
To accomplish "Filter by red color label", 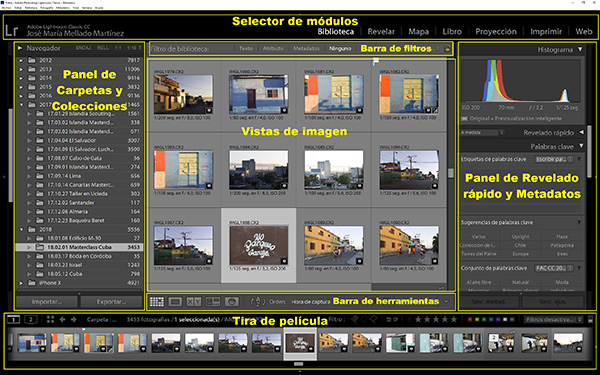I will click(470, 320).
